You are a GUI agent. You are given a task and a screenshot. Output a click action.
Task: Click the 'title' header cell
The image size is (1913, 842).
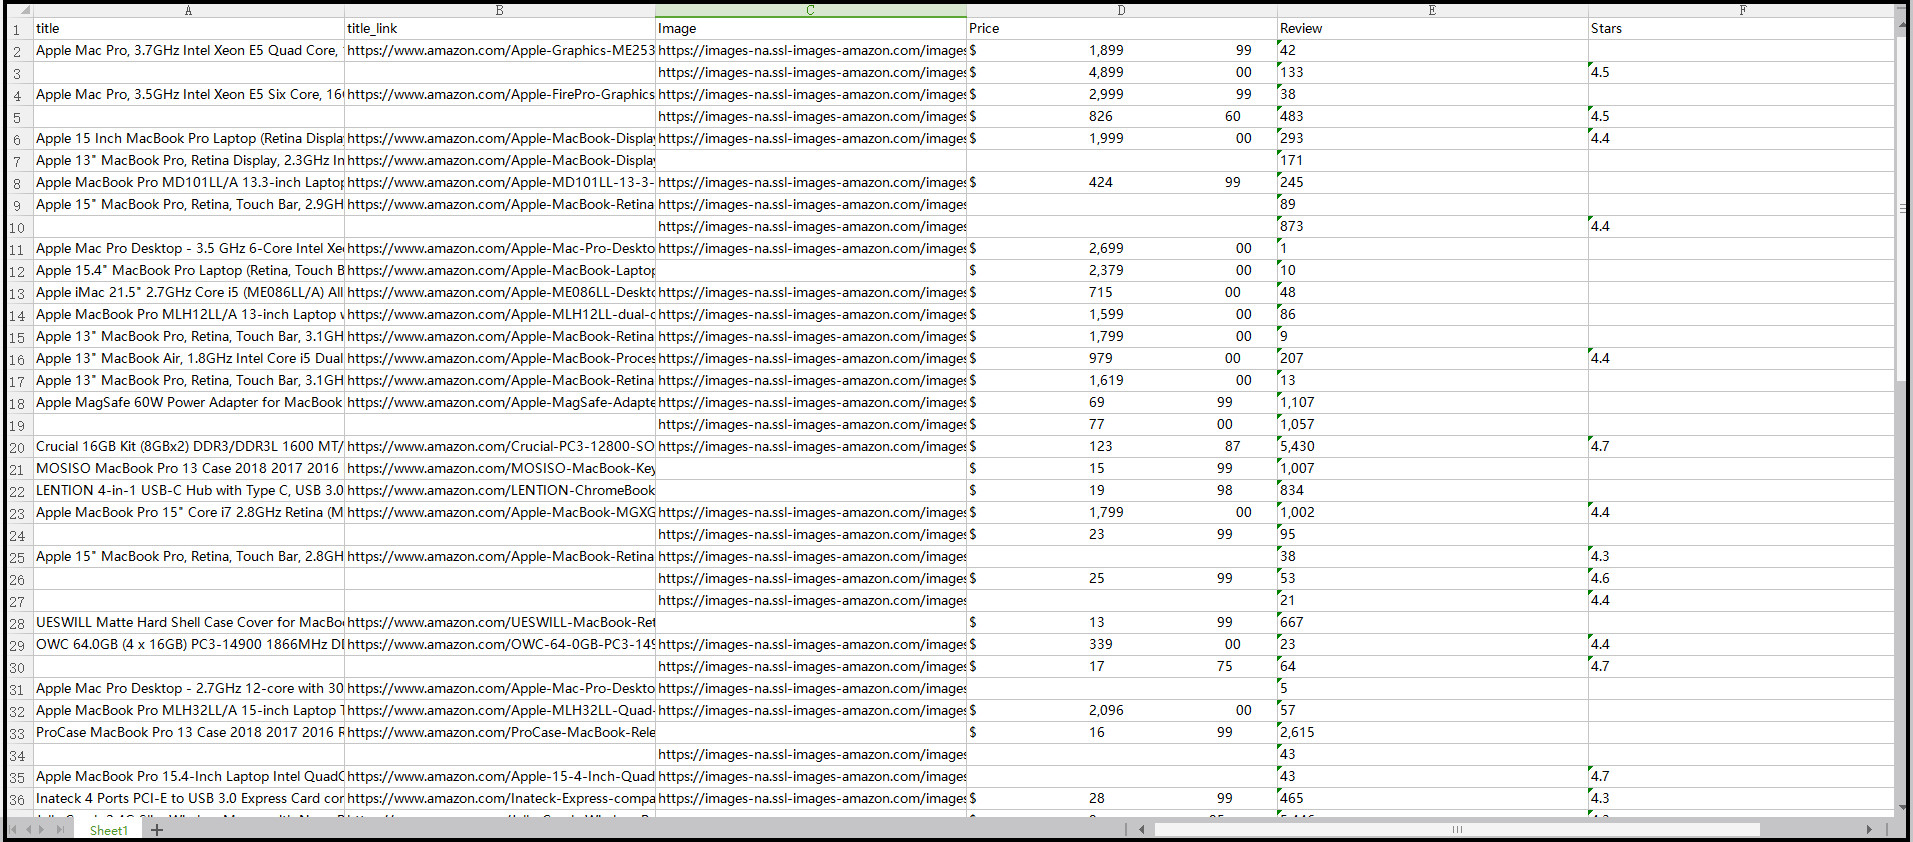pos(188,29)
